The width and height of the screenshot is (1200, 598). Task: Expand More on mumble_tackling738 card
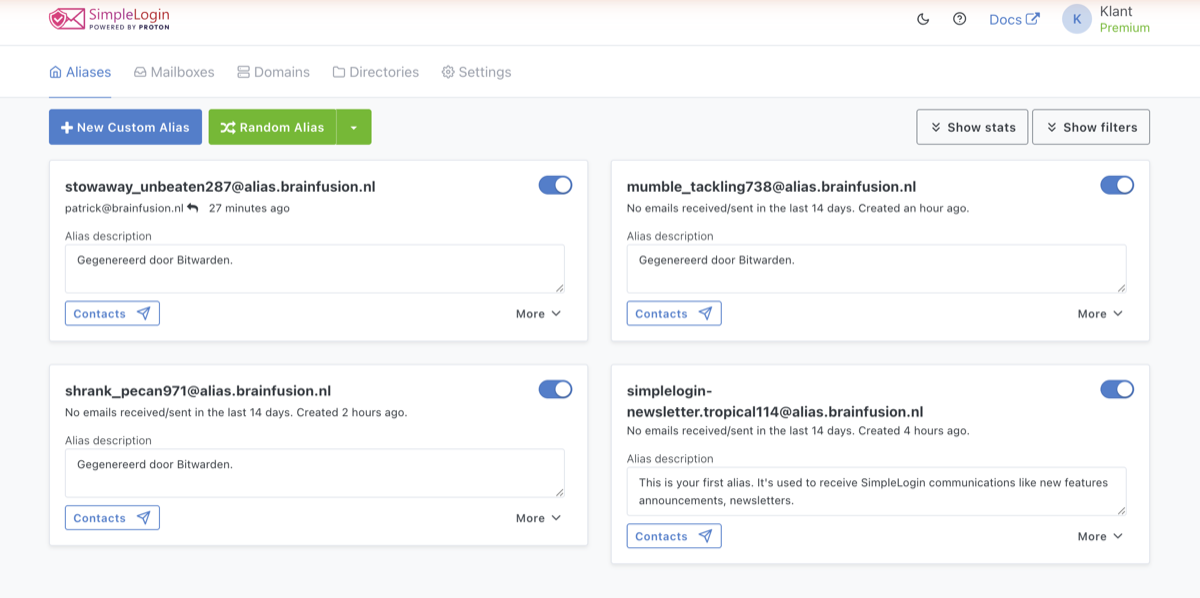pos(1101,313)
